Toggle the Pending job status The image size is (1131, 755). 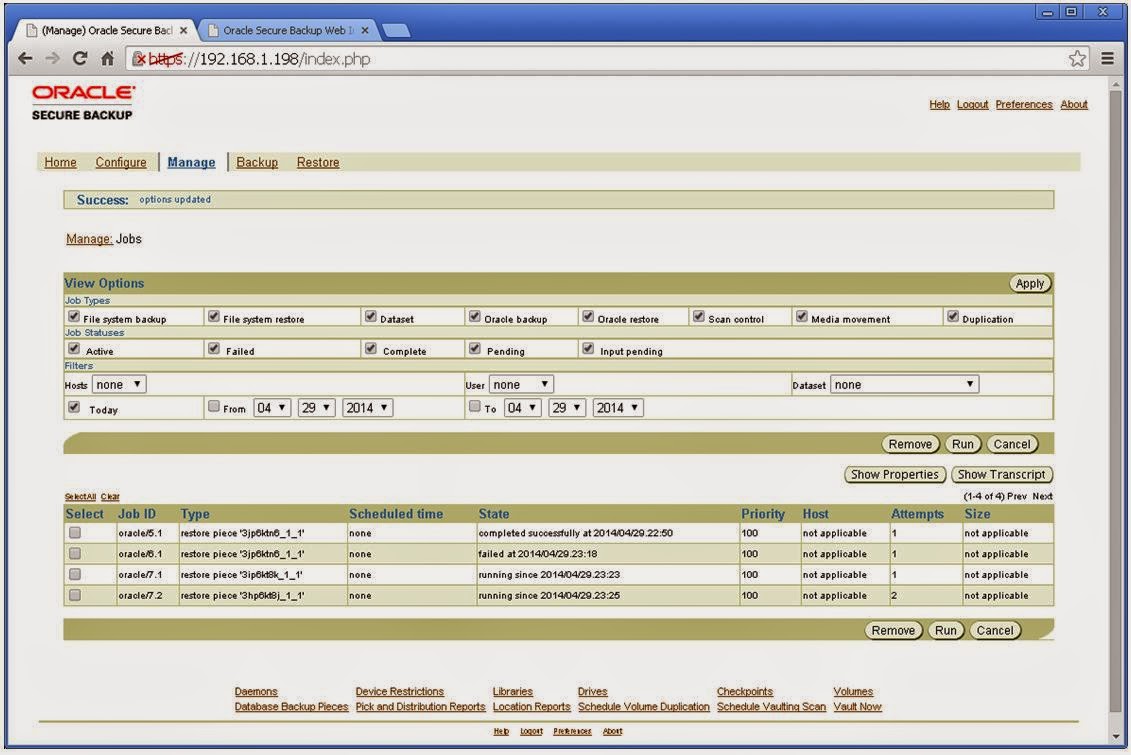(475, 349)
